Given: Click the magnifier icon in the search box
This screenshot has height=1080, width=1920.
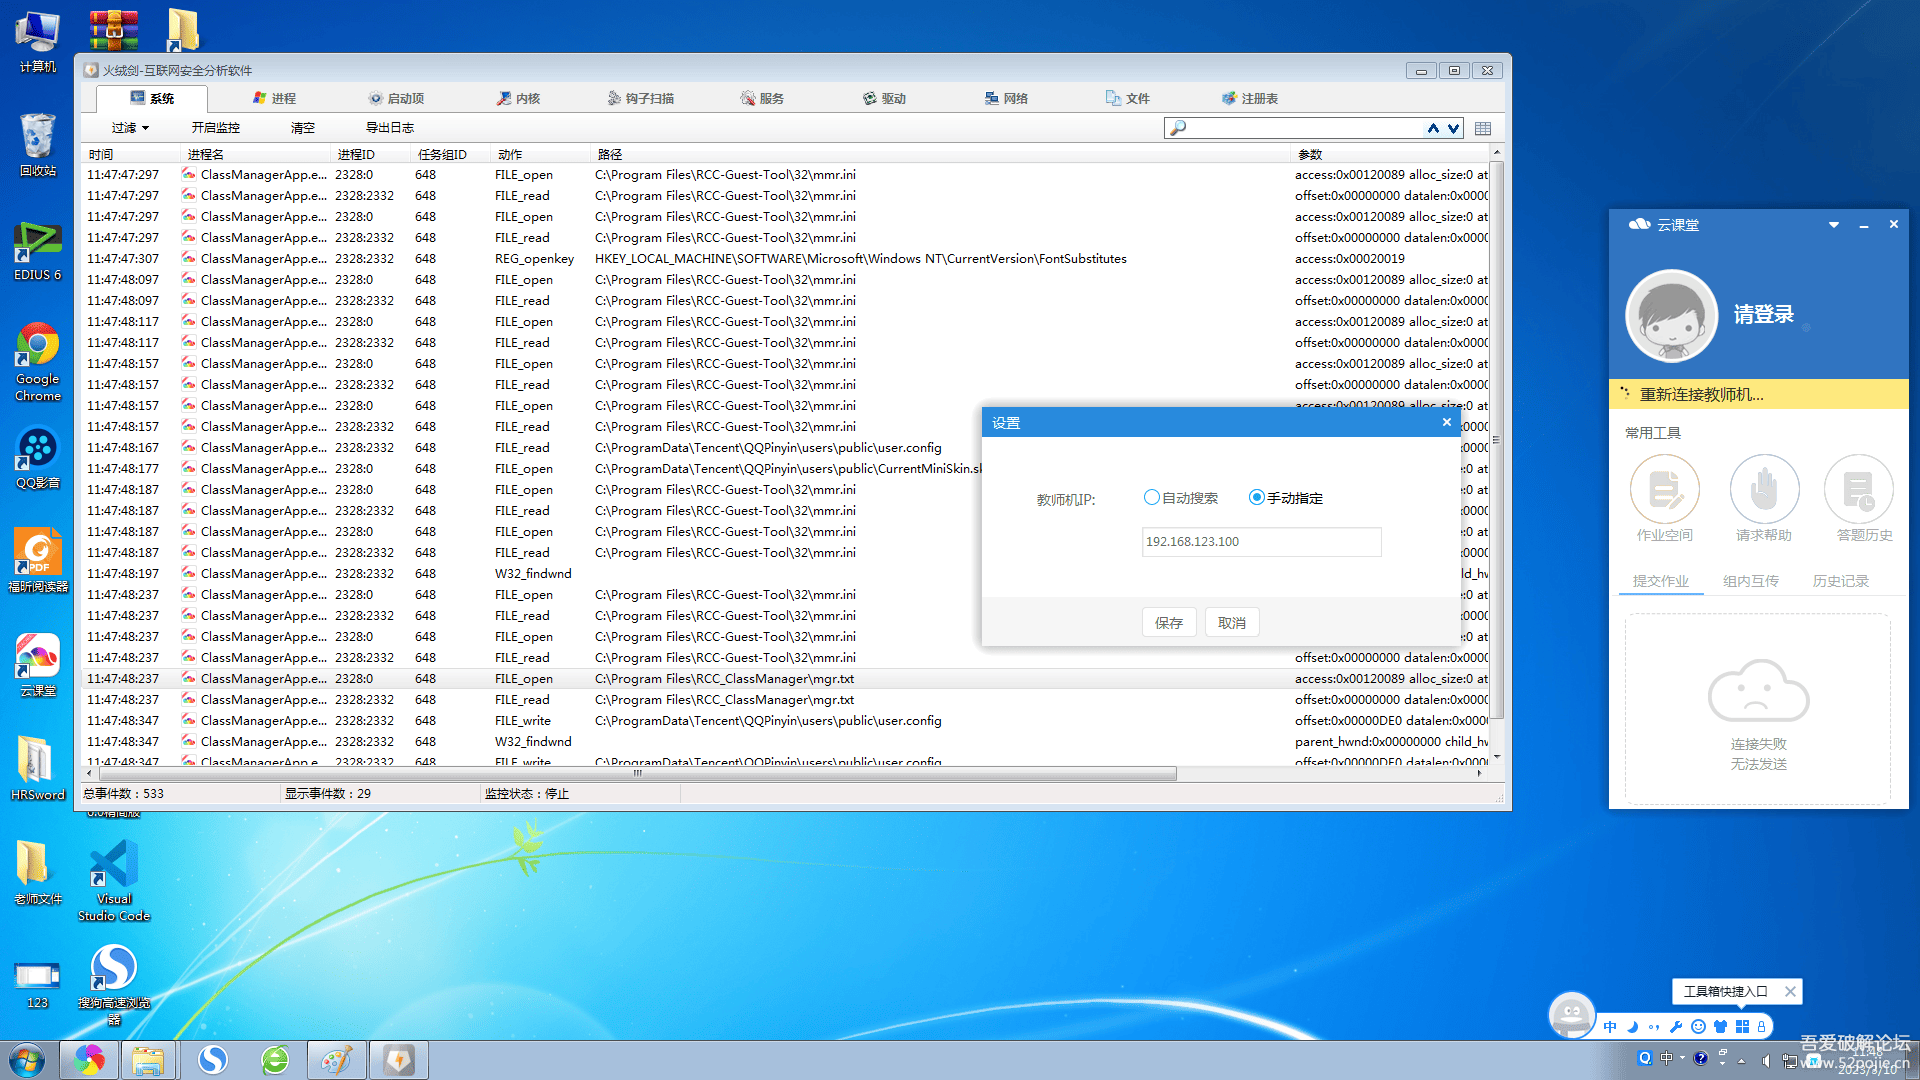Looking at the screenshot, I should tap(1178, 128).
